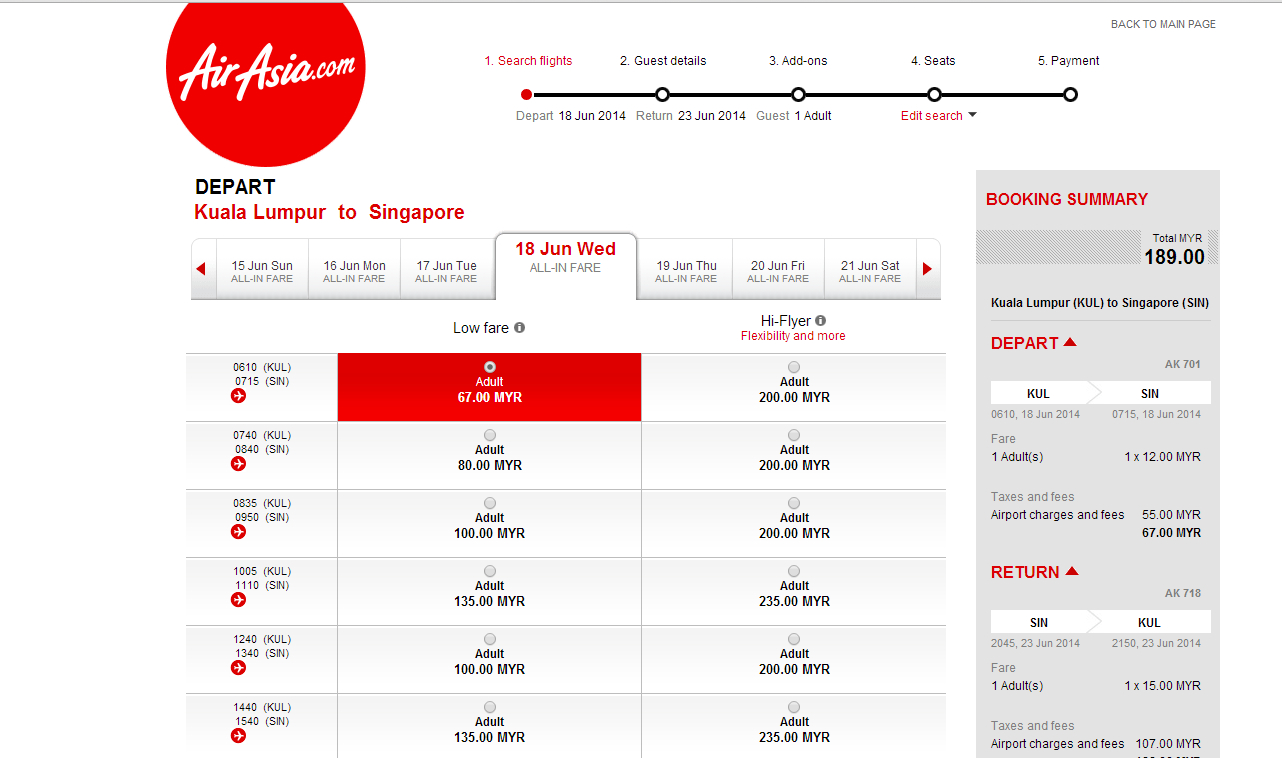This screenshot has width=1282, height=758.
Task: Click the Seats progress circle
Action: pyautogui.click(x=934, y=95)
